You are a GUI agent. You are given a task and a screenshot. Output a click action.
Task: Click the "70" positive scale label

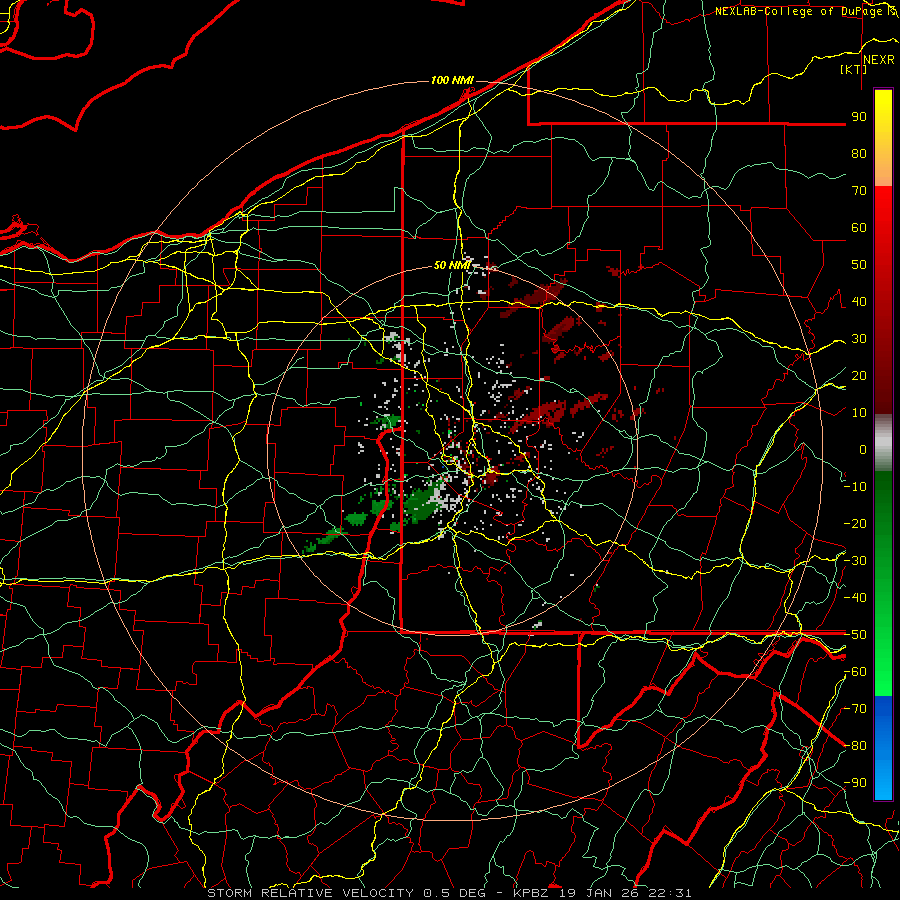[859, 191]
